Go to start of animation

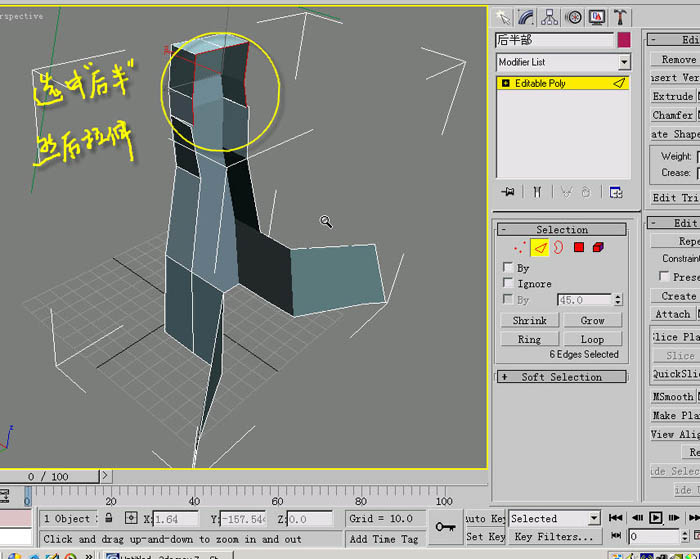[616, 518]
